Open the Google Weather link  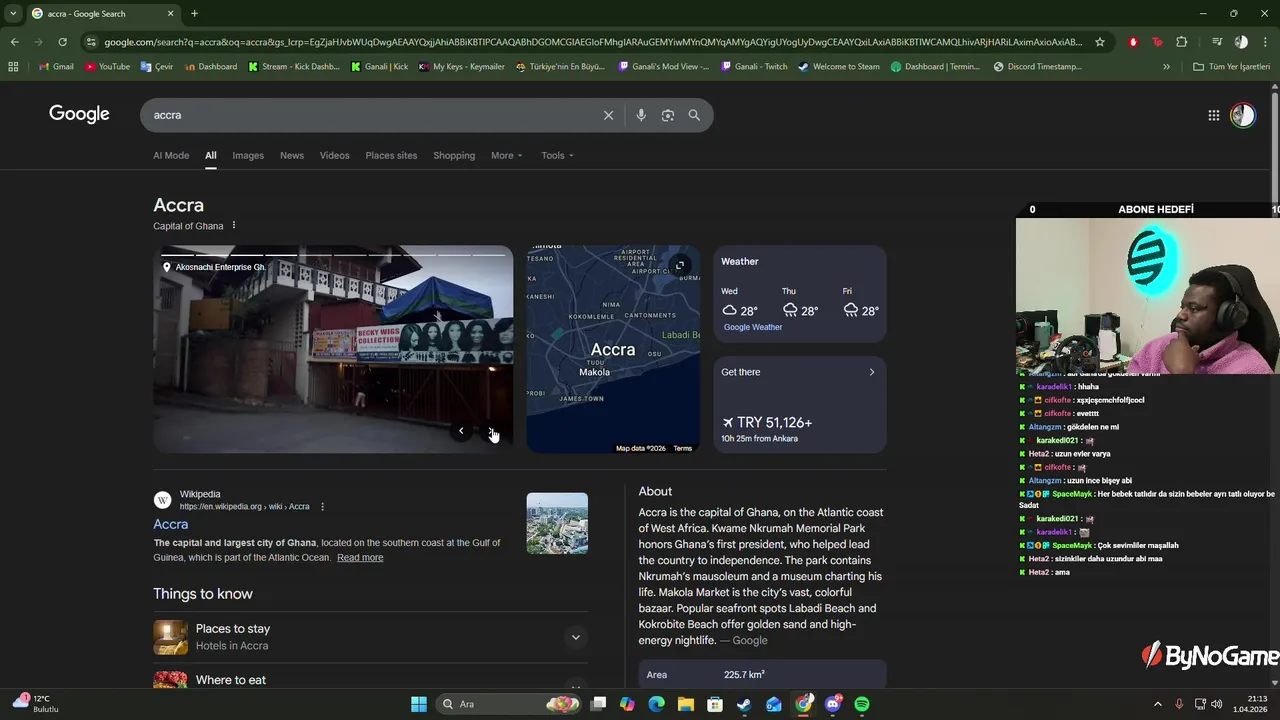coord(753,327)
